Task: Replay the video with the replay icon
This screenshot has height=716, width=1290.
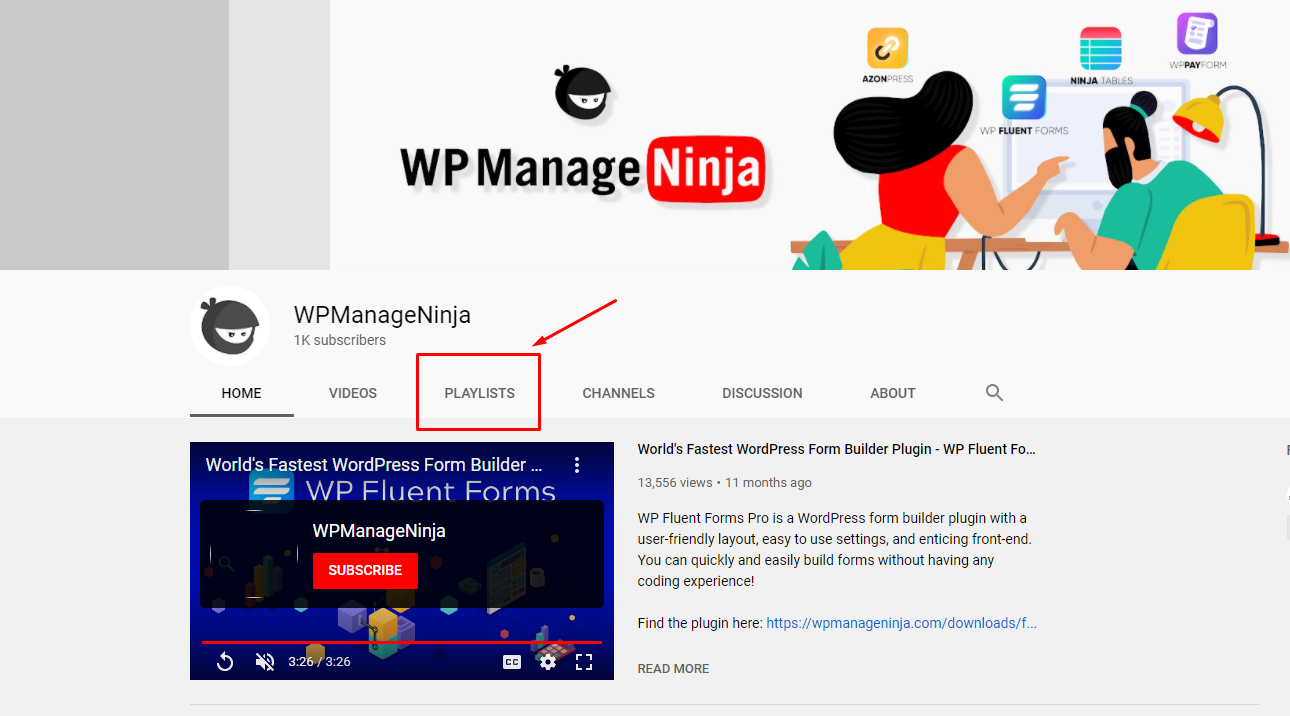Action: [x=225, y=661]
